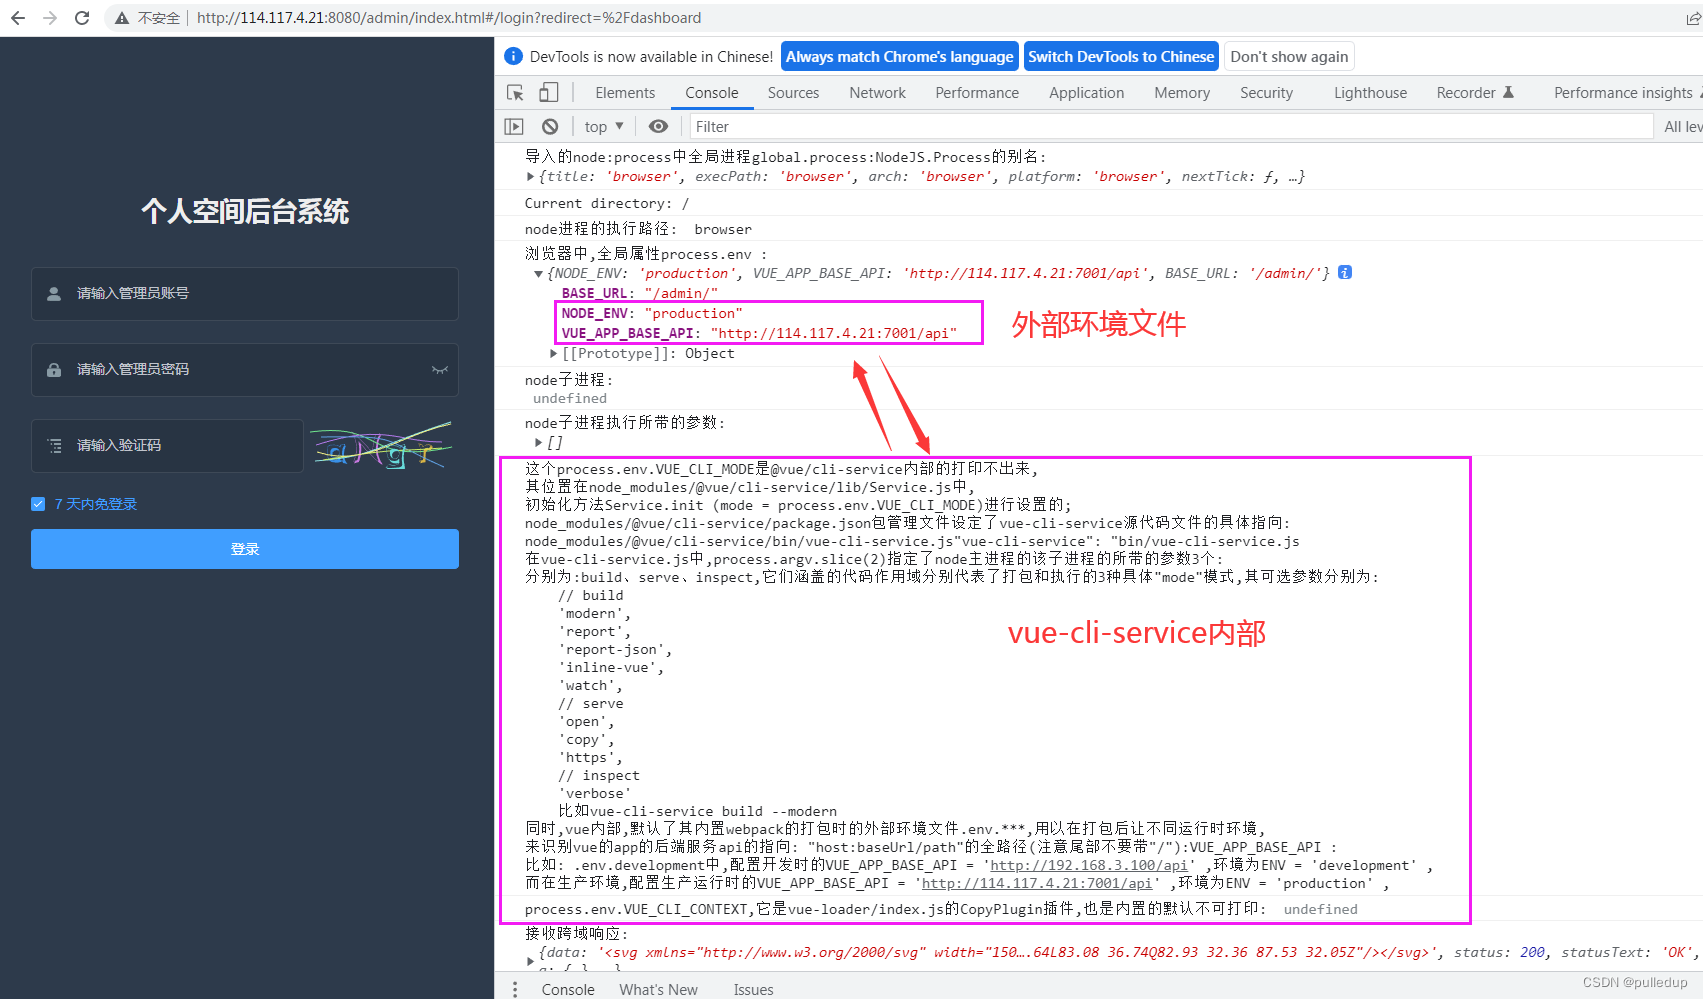Click the toggle device toolbar icon

click(x=548, y=91)
